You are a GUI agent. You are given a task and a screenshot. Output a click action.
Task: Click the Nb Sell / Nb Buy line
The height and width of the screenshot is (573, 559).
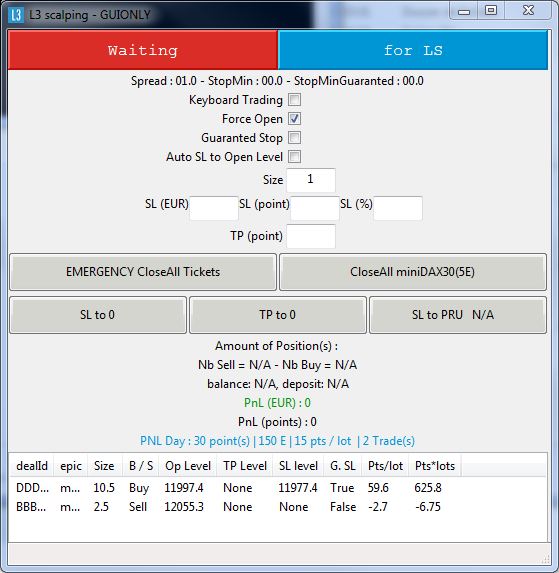278,365
